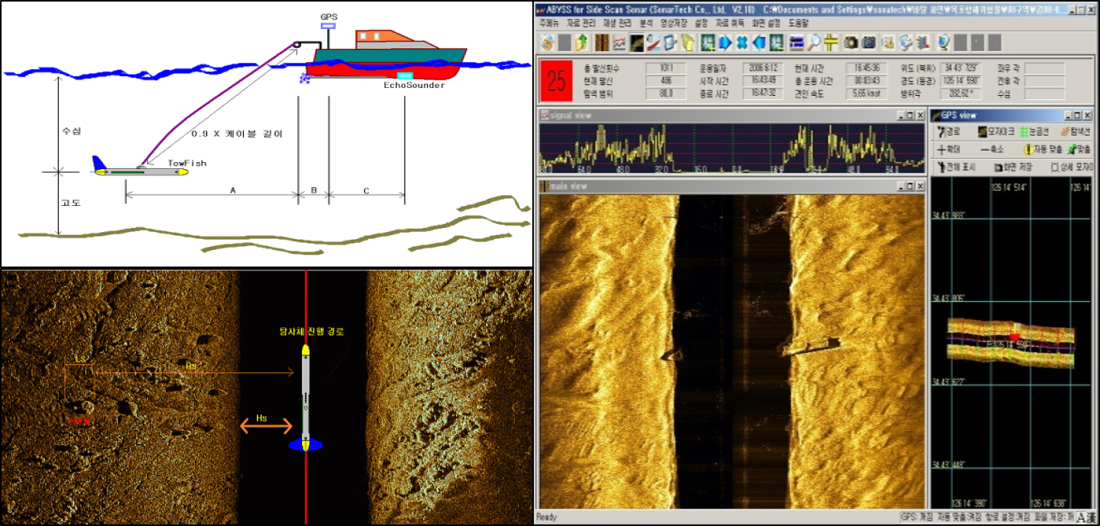This screenshot has height=526, width=1100.
Task: Open the 분석 menu
Action: coord(645,21)
